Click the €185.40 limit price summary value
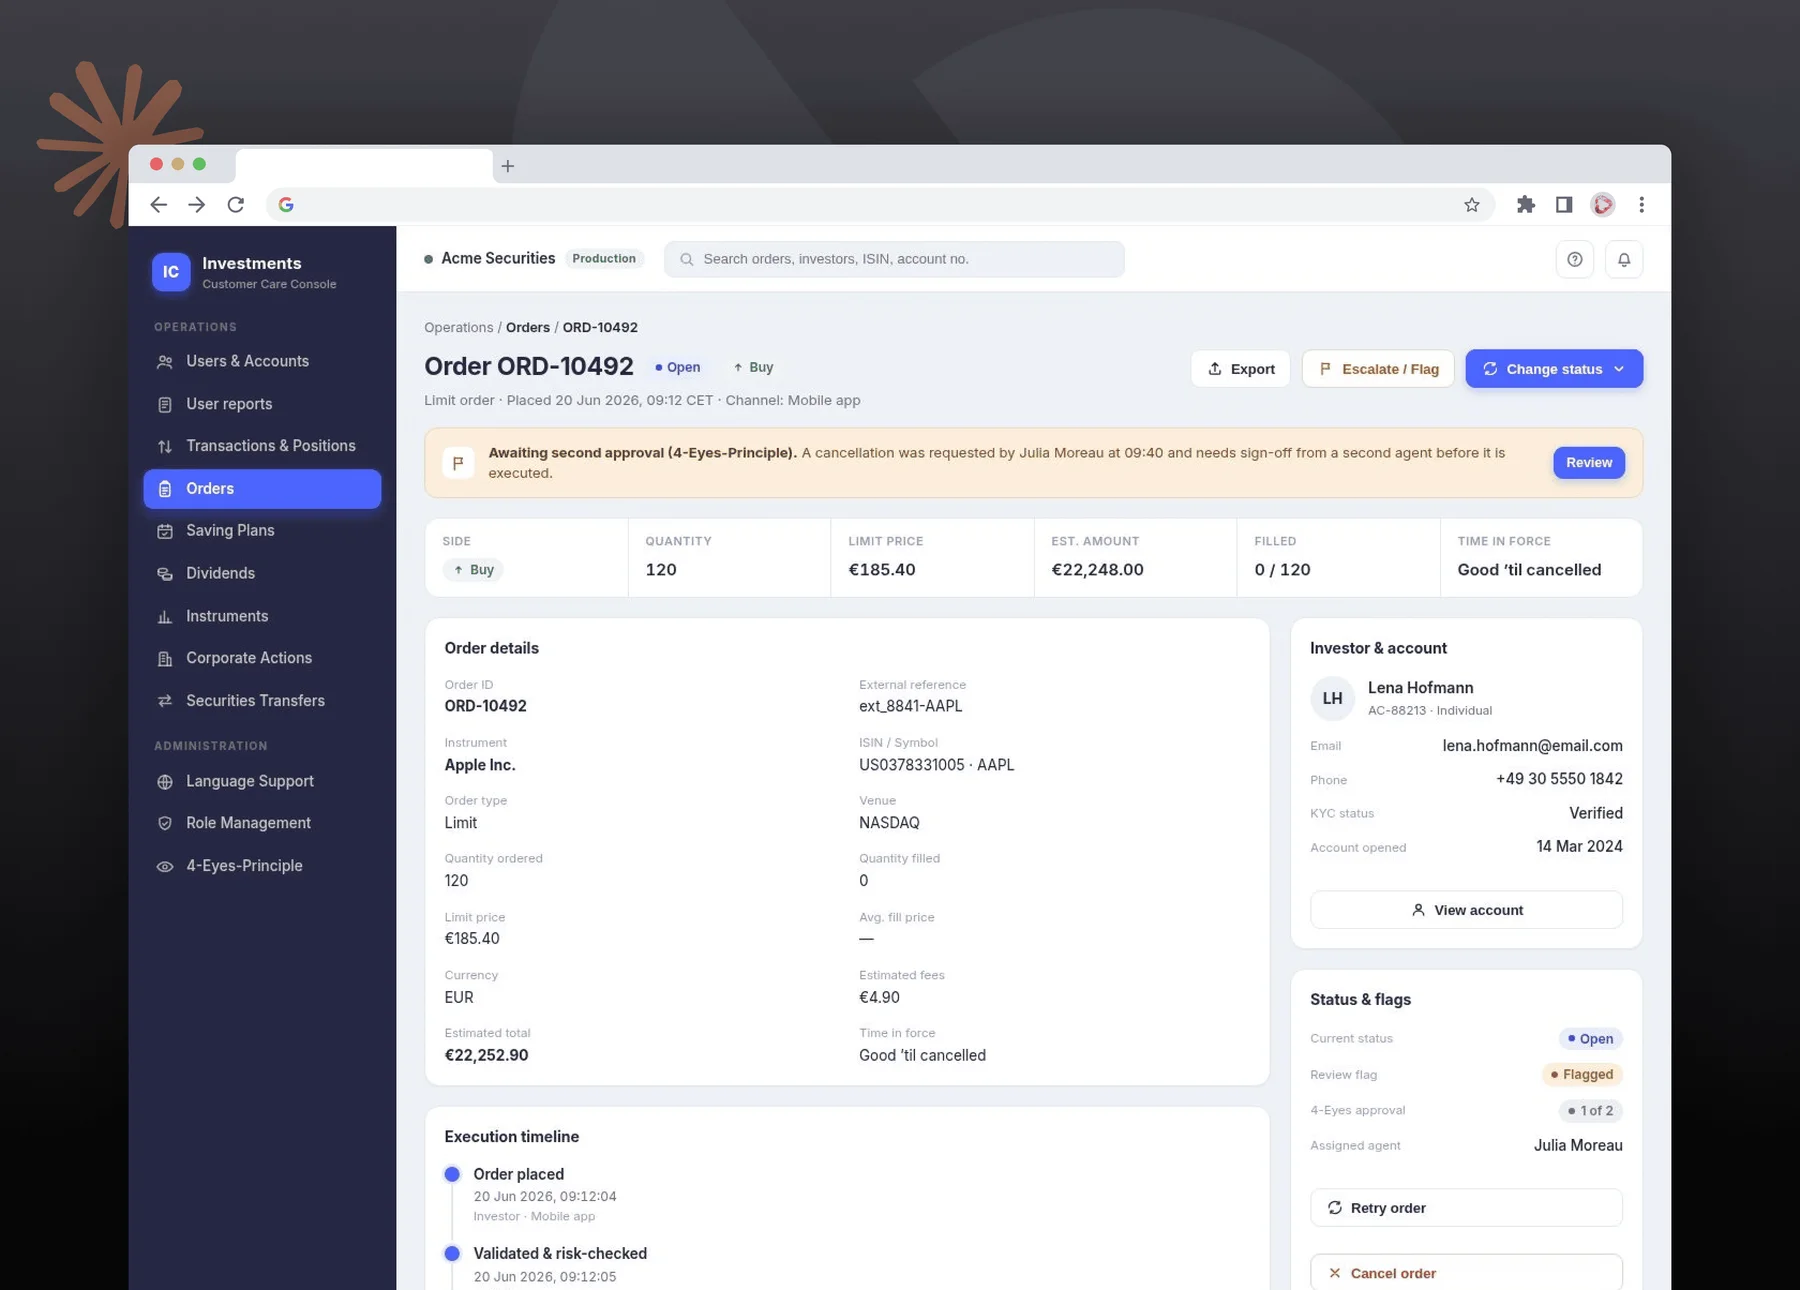 pyautogui.click(x=882, y=570)
